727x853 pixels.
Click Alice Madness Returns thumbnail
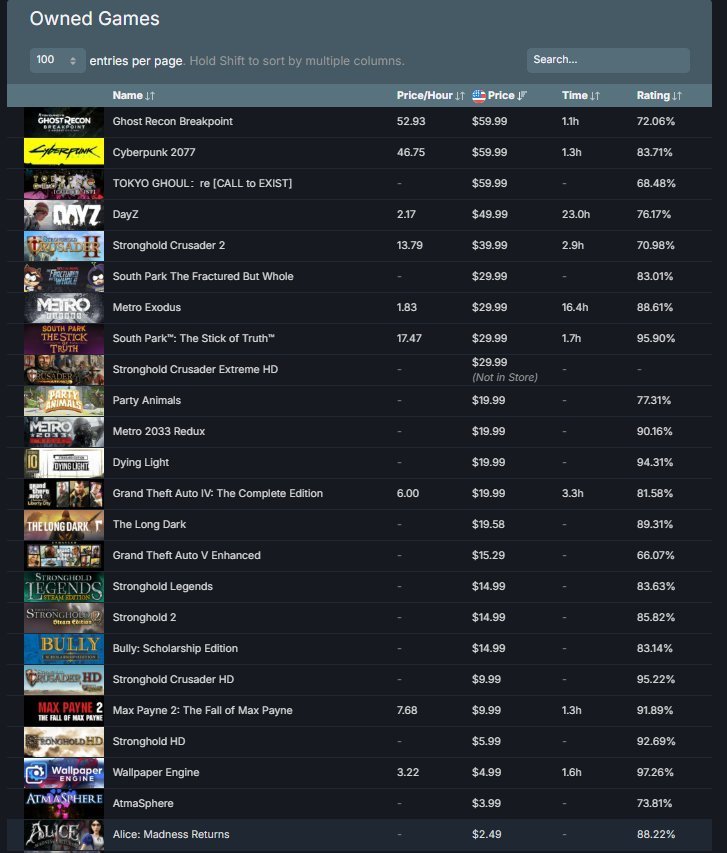pos(64,835)
